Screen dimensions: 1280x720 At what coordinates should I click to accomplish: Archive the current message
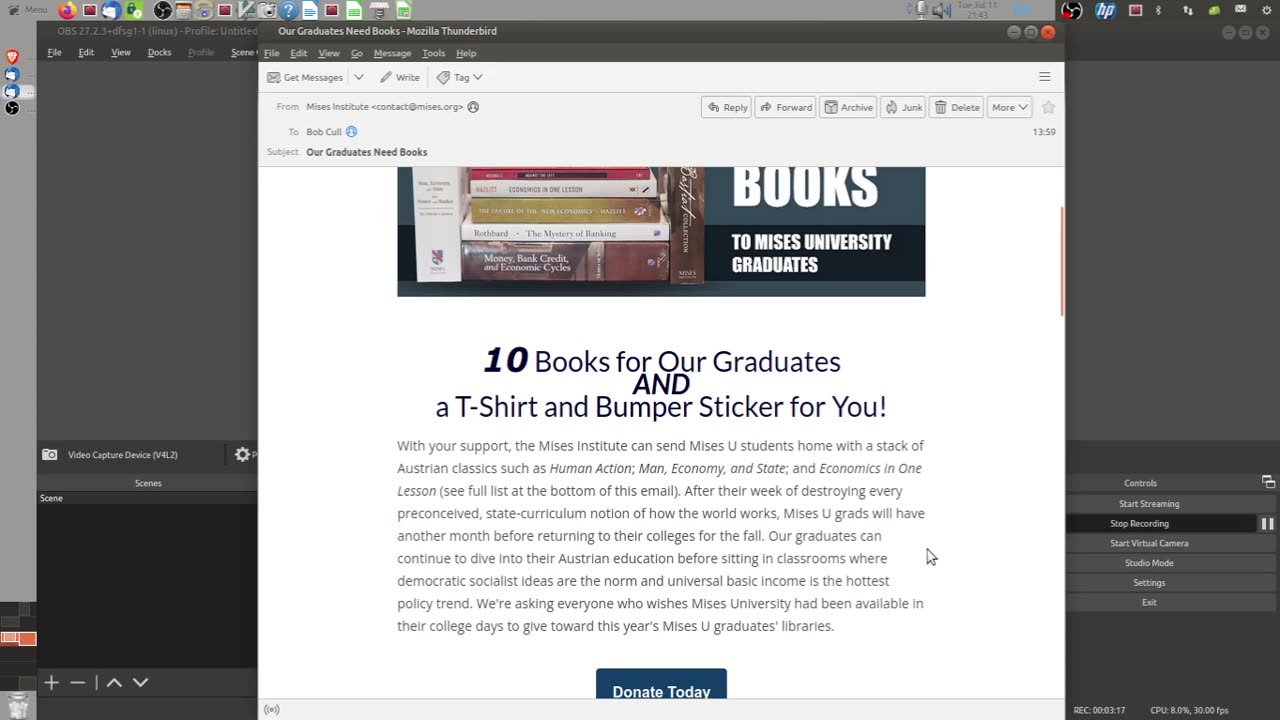point(848,107)
